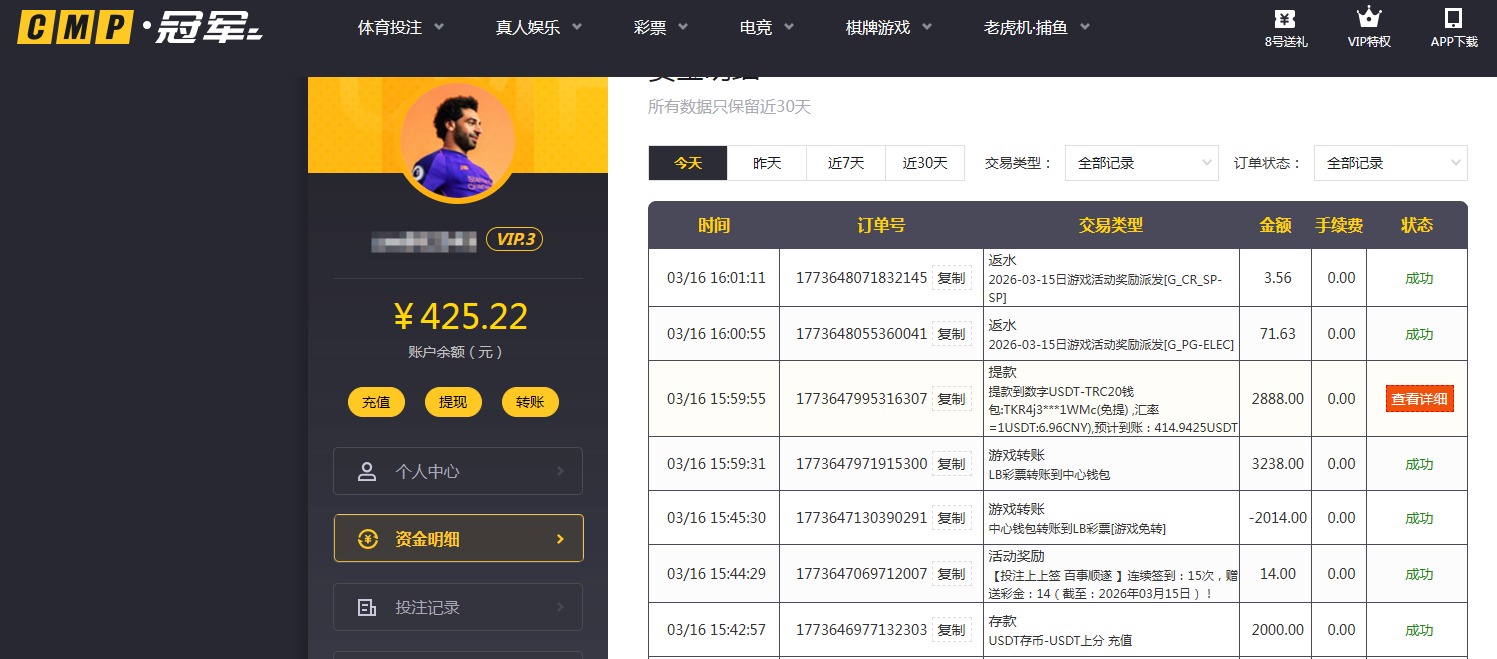Image resolution: width=1497 pixels, height=659 pixels.
Task: Click the 提现 withdrawal button
Action: 453,402
